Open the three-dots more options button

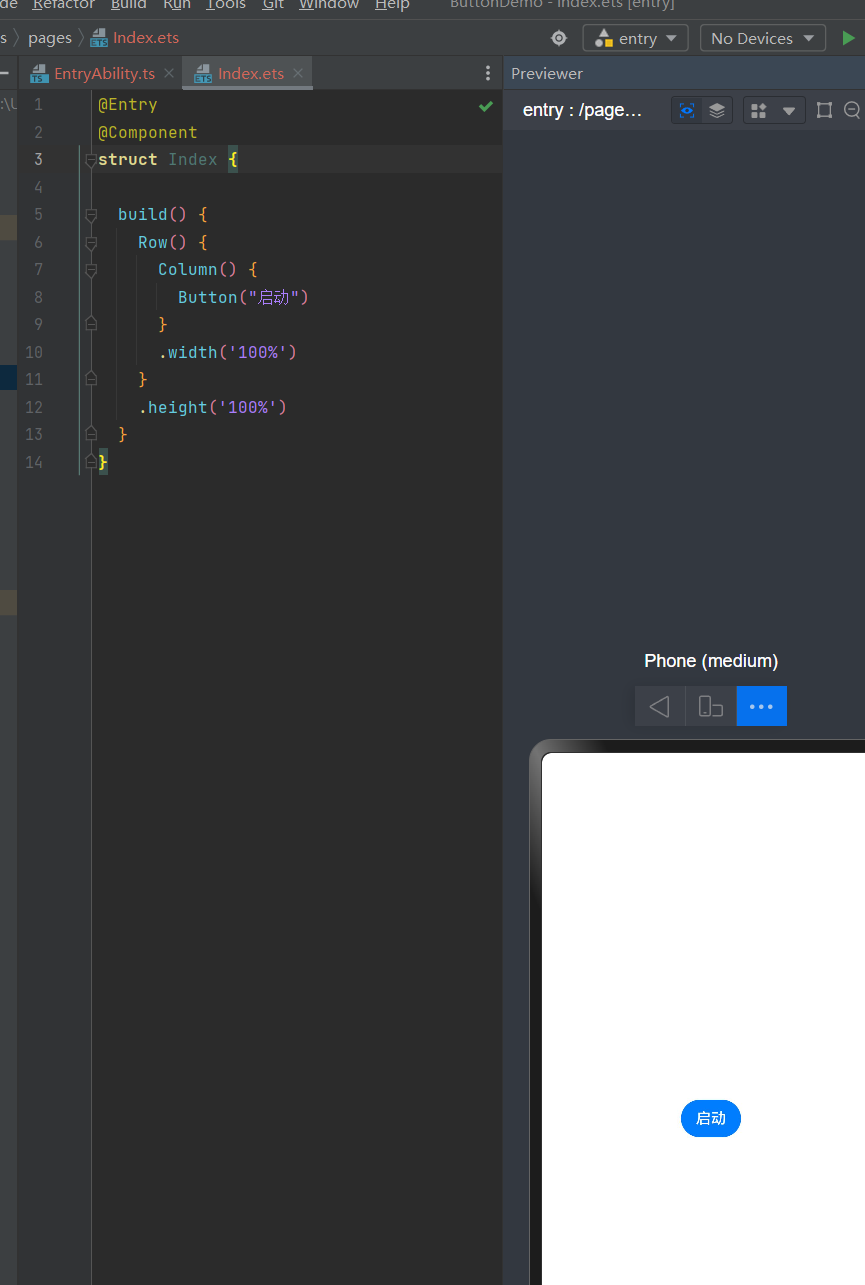[762, 706]
